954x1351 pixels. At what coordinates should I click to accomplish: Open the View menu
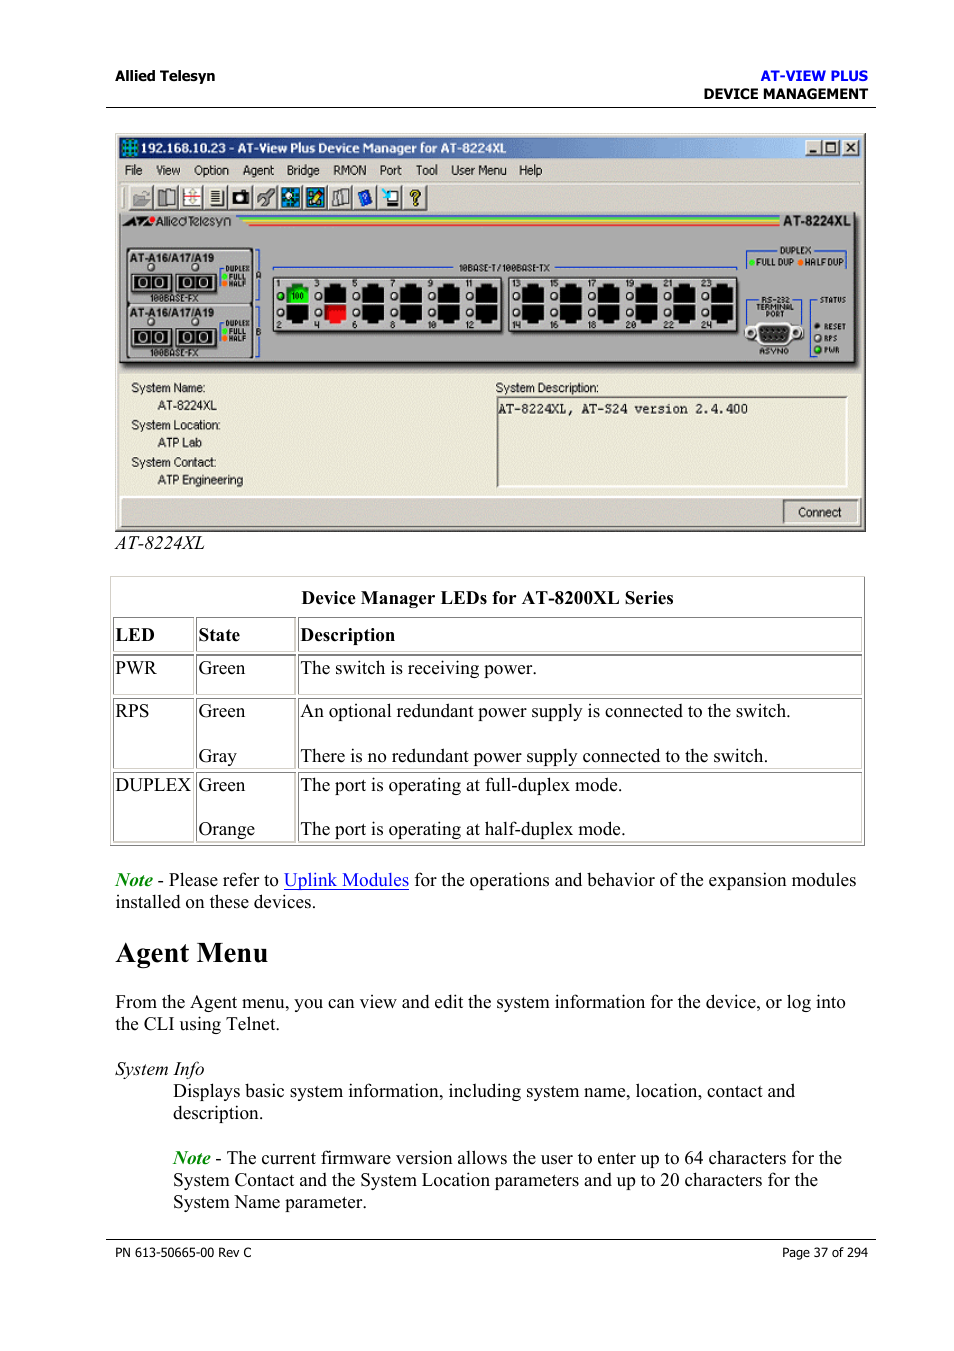pyautogui.click(x=168, y=171)
